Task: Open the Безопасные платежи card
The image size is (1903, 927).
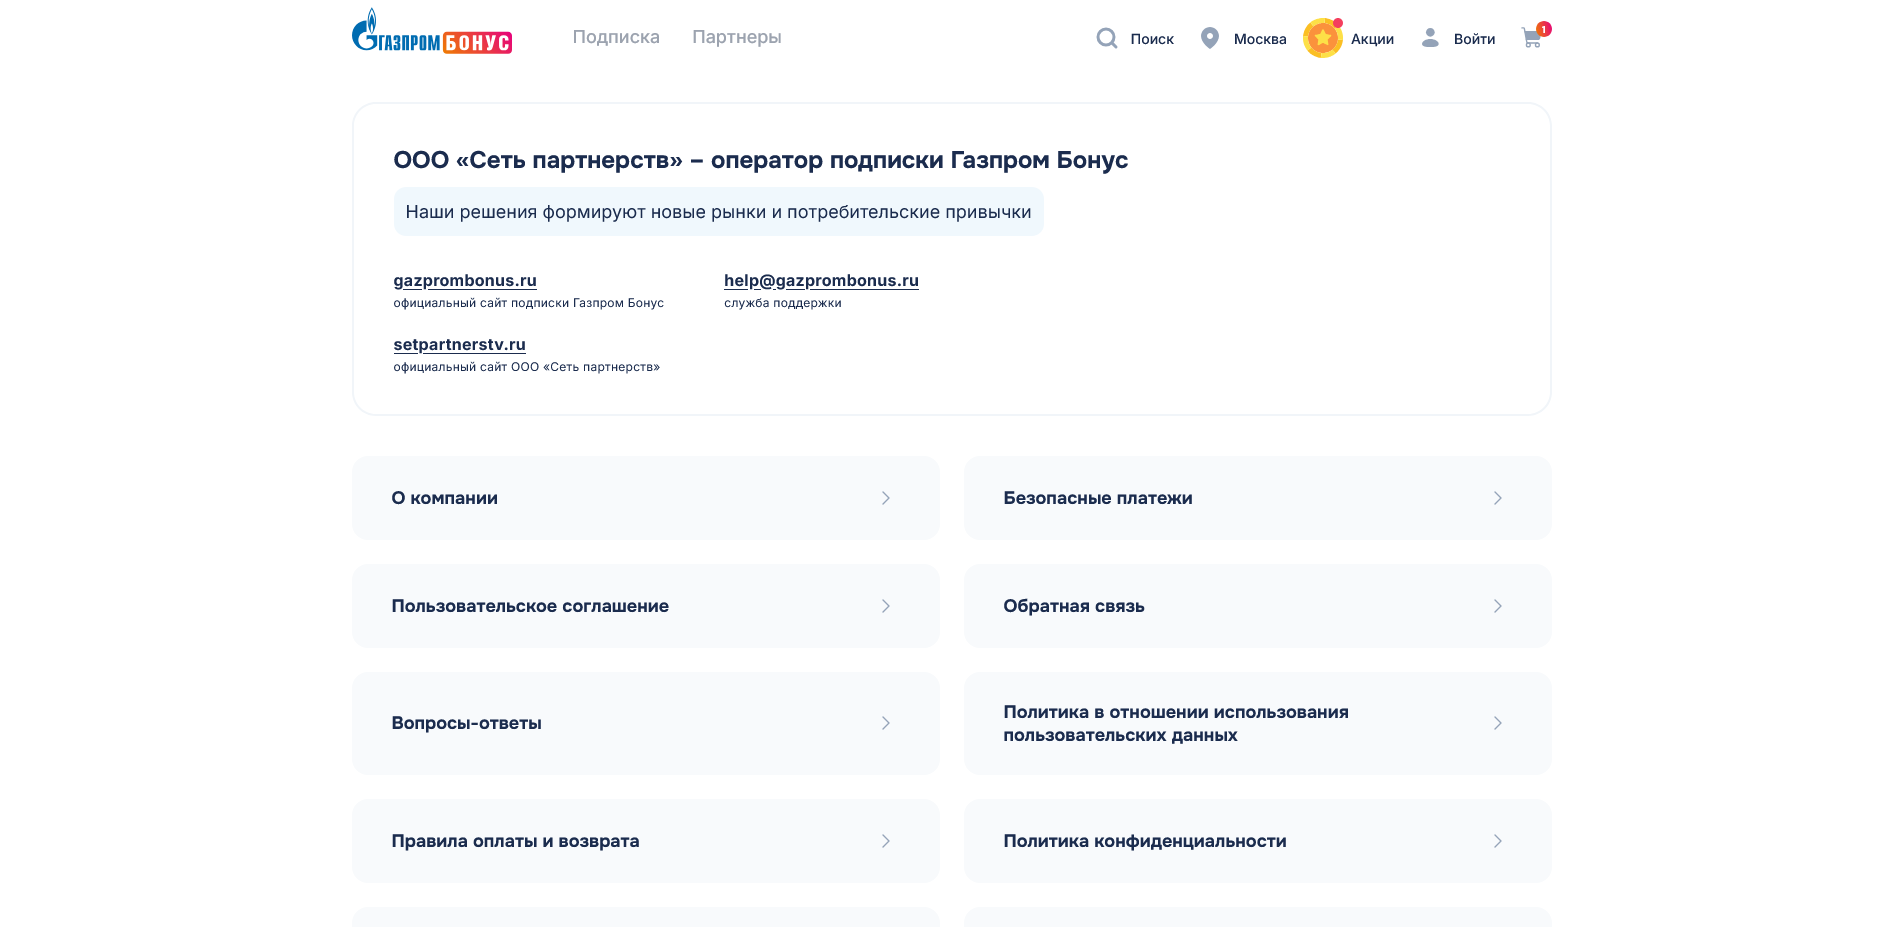Action: 1257,498
